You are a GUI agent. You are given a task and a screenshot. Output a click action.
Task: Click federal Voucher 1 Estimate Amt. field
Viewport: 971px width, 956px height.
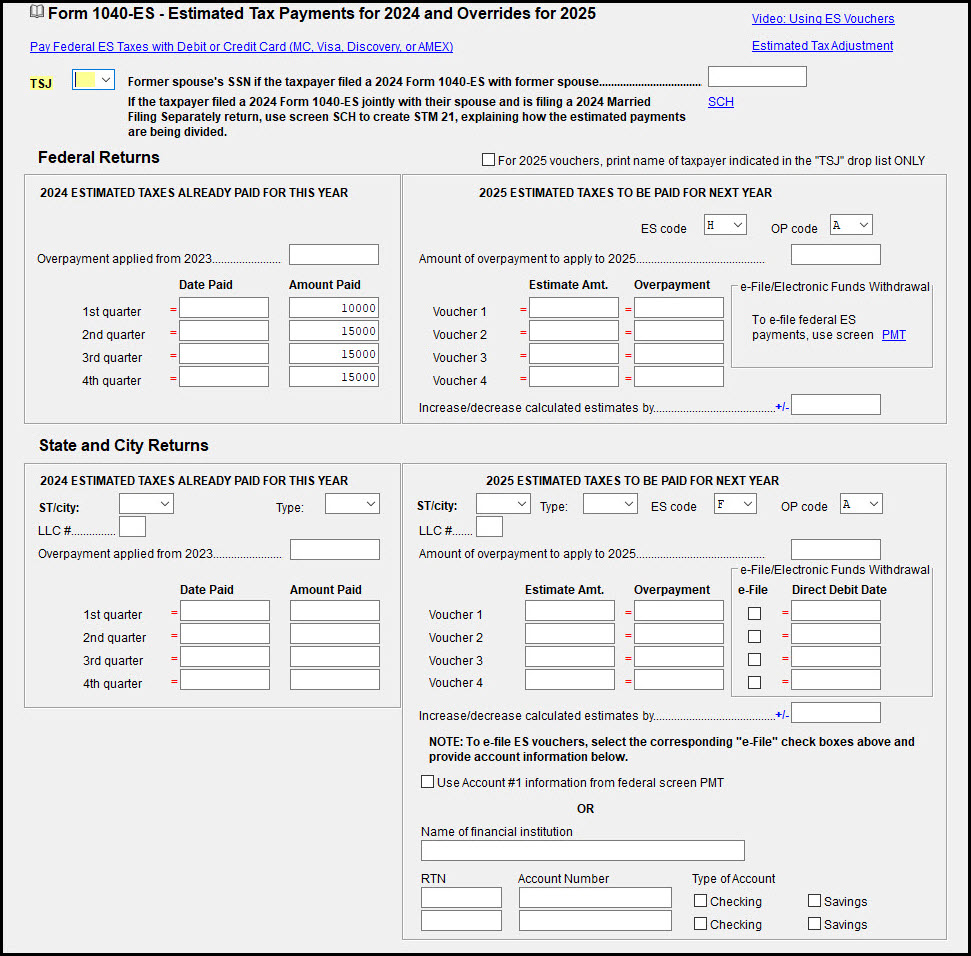[x=574, y=308]
